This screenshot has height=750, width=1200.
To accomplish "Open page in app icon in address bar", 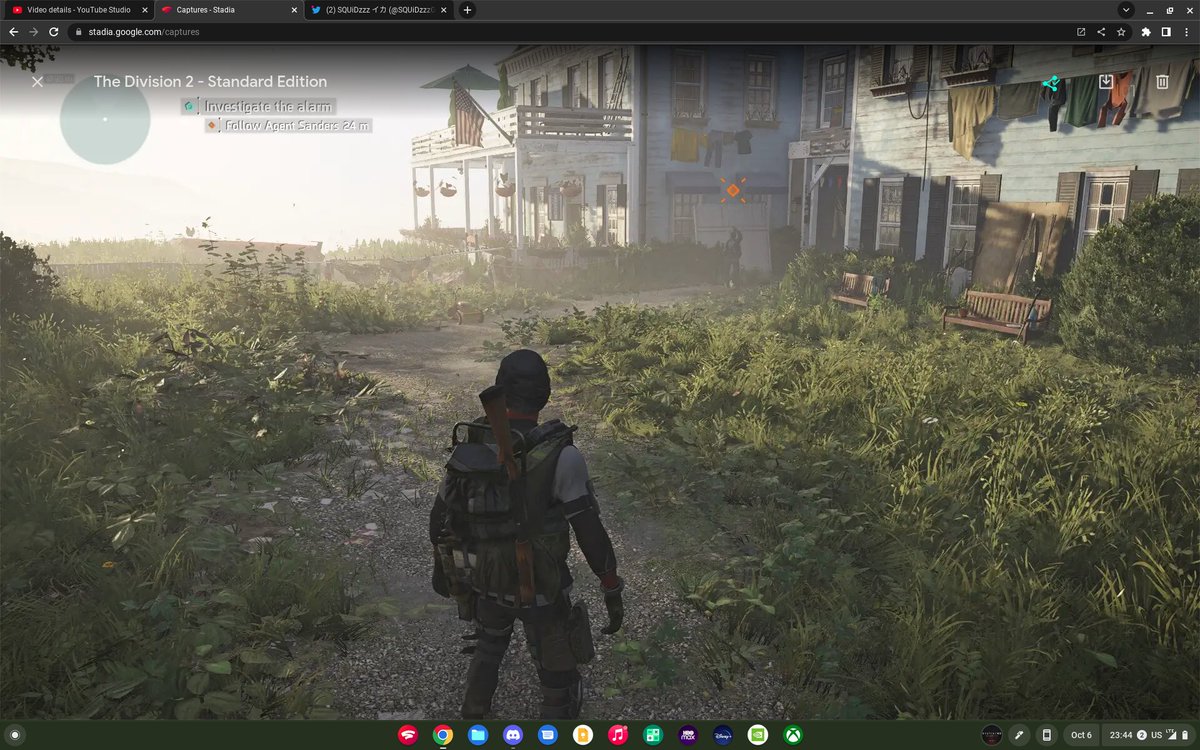I will pyautogui.click(x=1081, y=31).
